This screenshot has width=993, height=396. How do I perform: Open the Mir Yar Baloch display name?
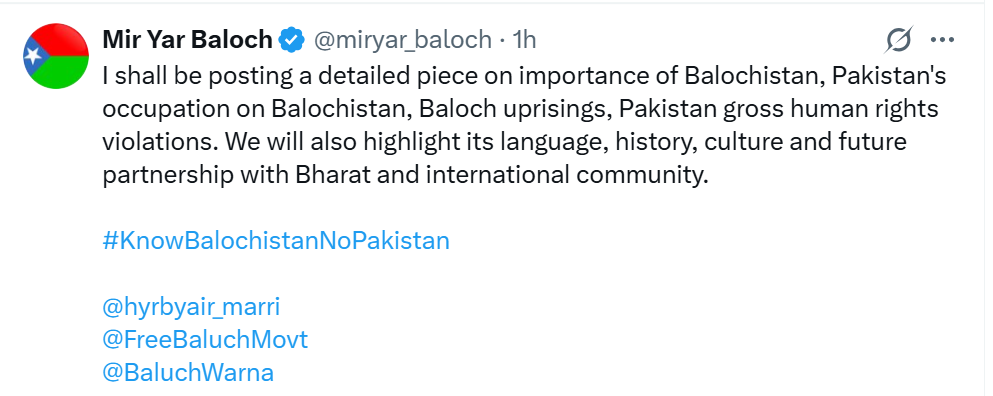(x=187, y=40)
